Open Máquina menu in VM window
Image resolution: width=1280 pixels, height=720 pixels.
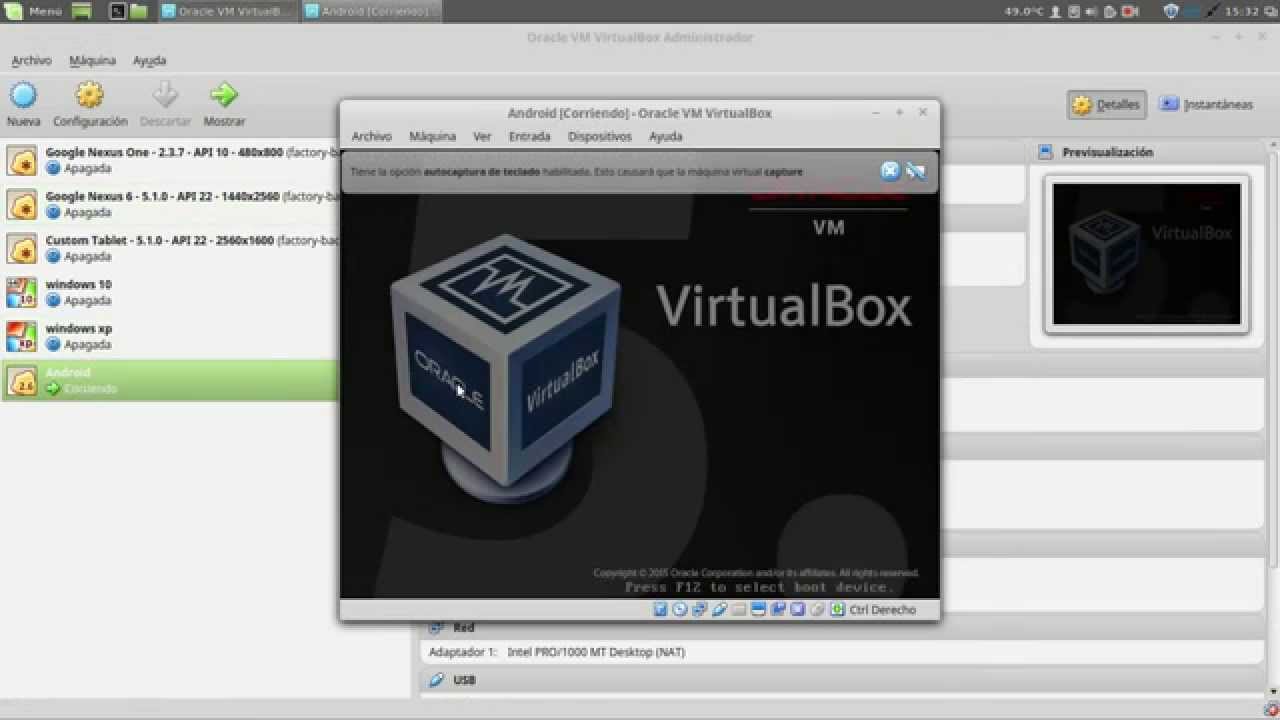(x=432, y=136)
